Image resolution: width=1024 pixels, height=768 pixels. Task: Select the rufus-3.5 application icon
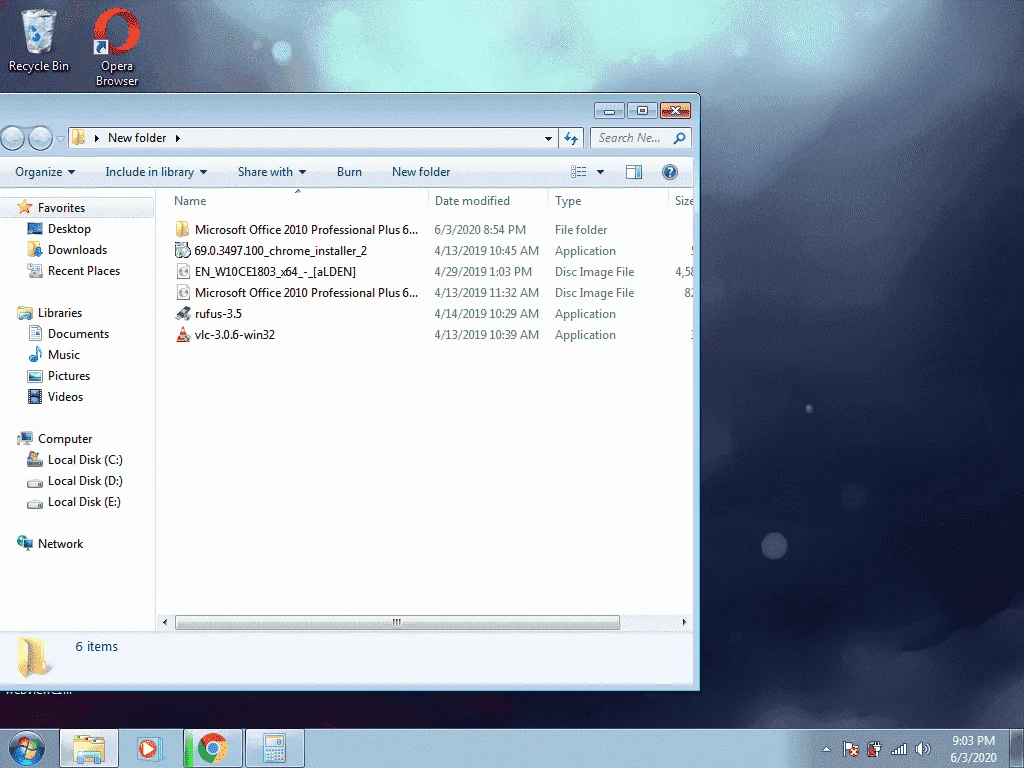pos(184,313)
